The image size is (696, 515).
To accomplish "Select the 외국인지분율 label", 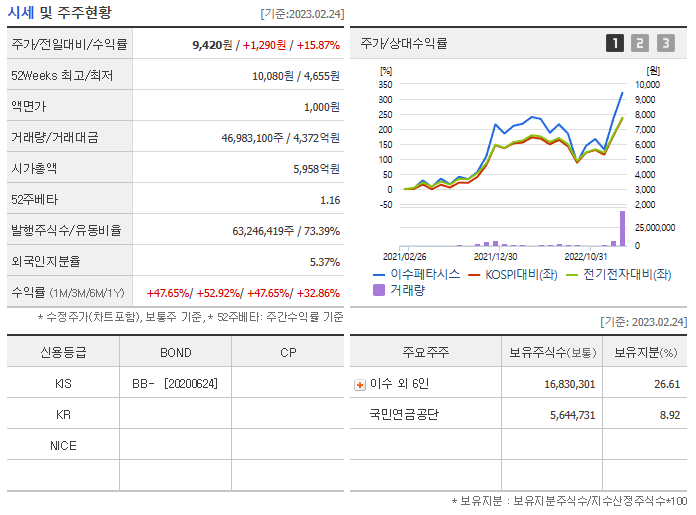I will point(46,261).
